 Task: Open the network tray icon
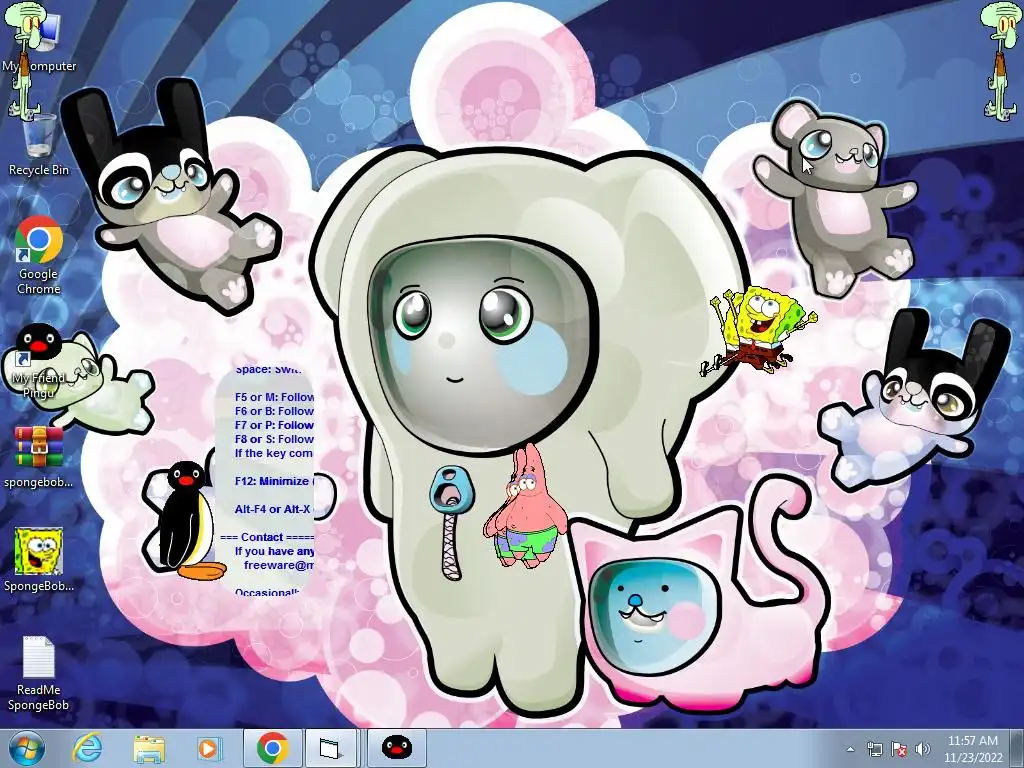click(x=874, y=749)
